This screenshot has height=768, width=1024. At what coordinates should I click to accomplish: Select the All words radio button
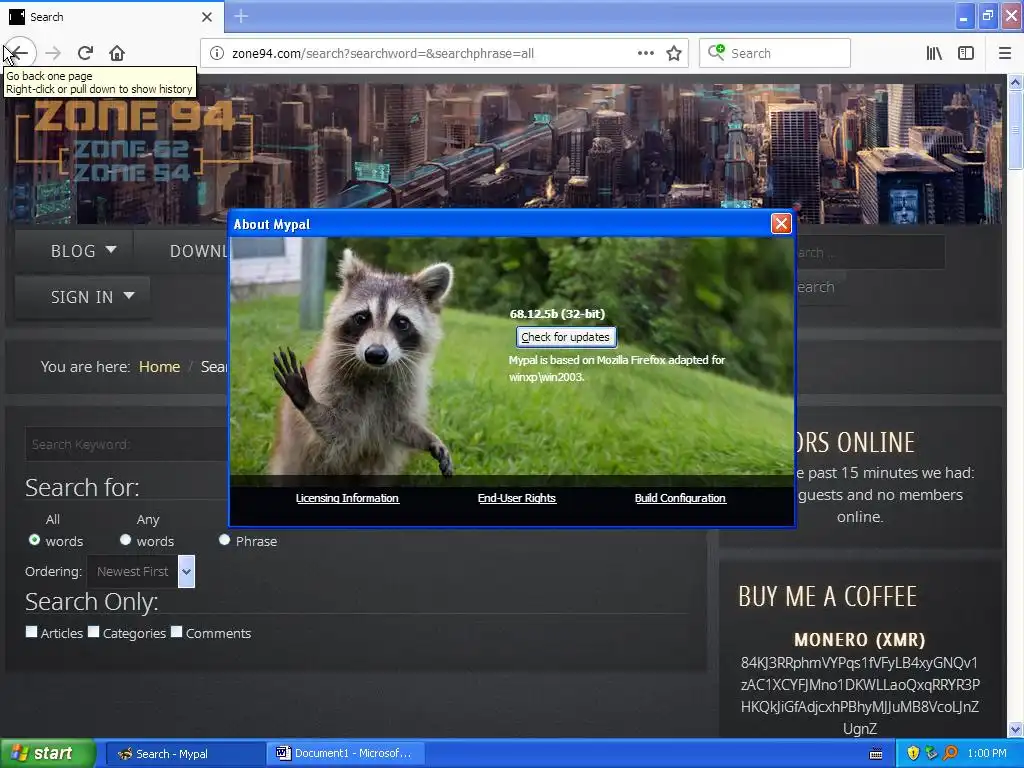click(x=35, y=540)
